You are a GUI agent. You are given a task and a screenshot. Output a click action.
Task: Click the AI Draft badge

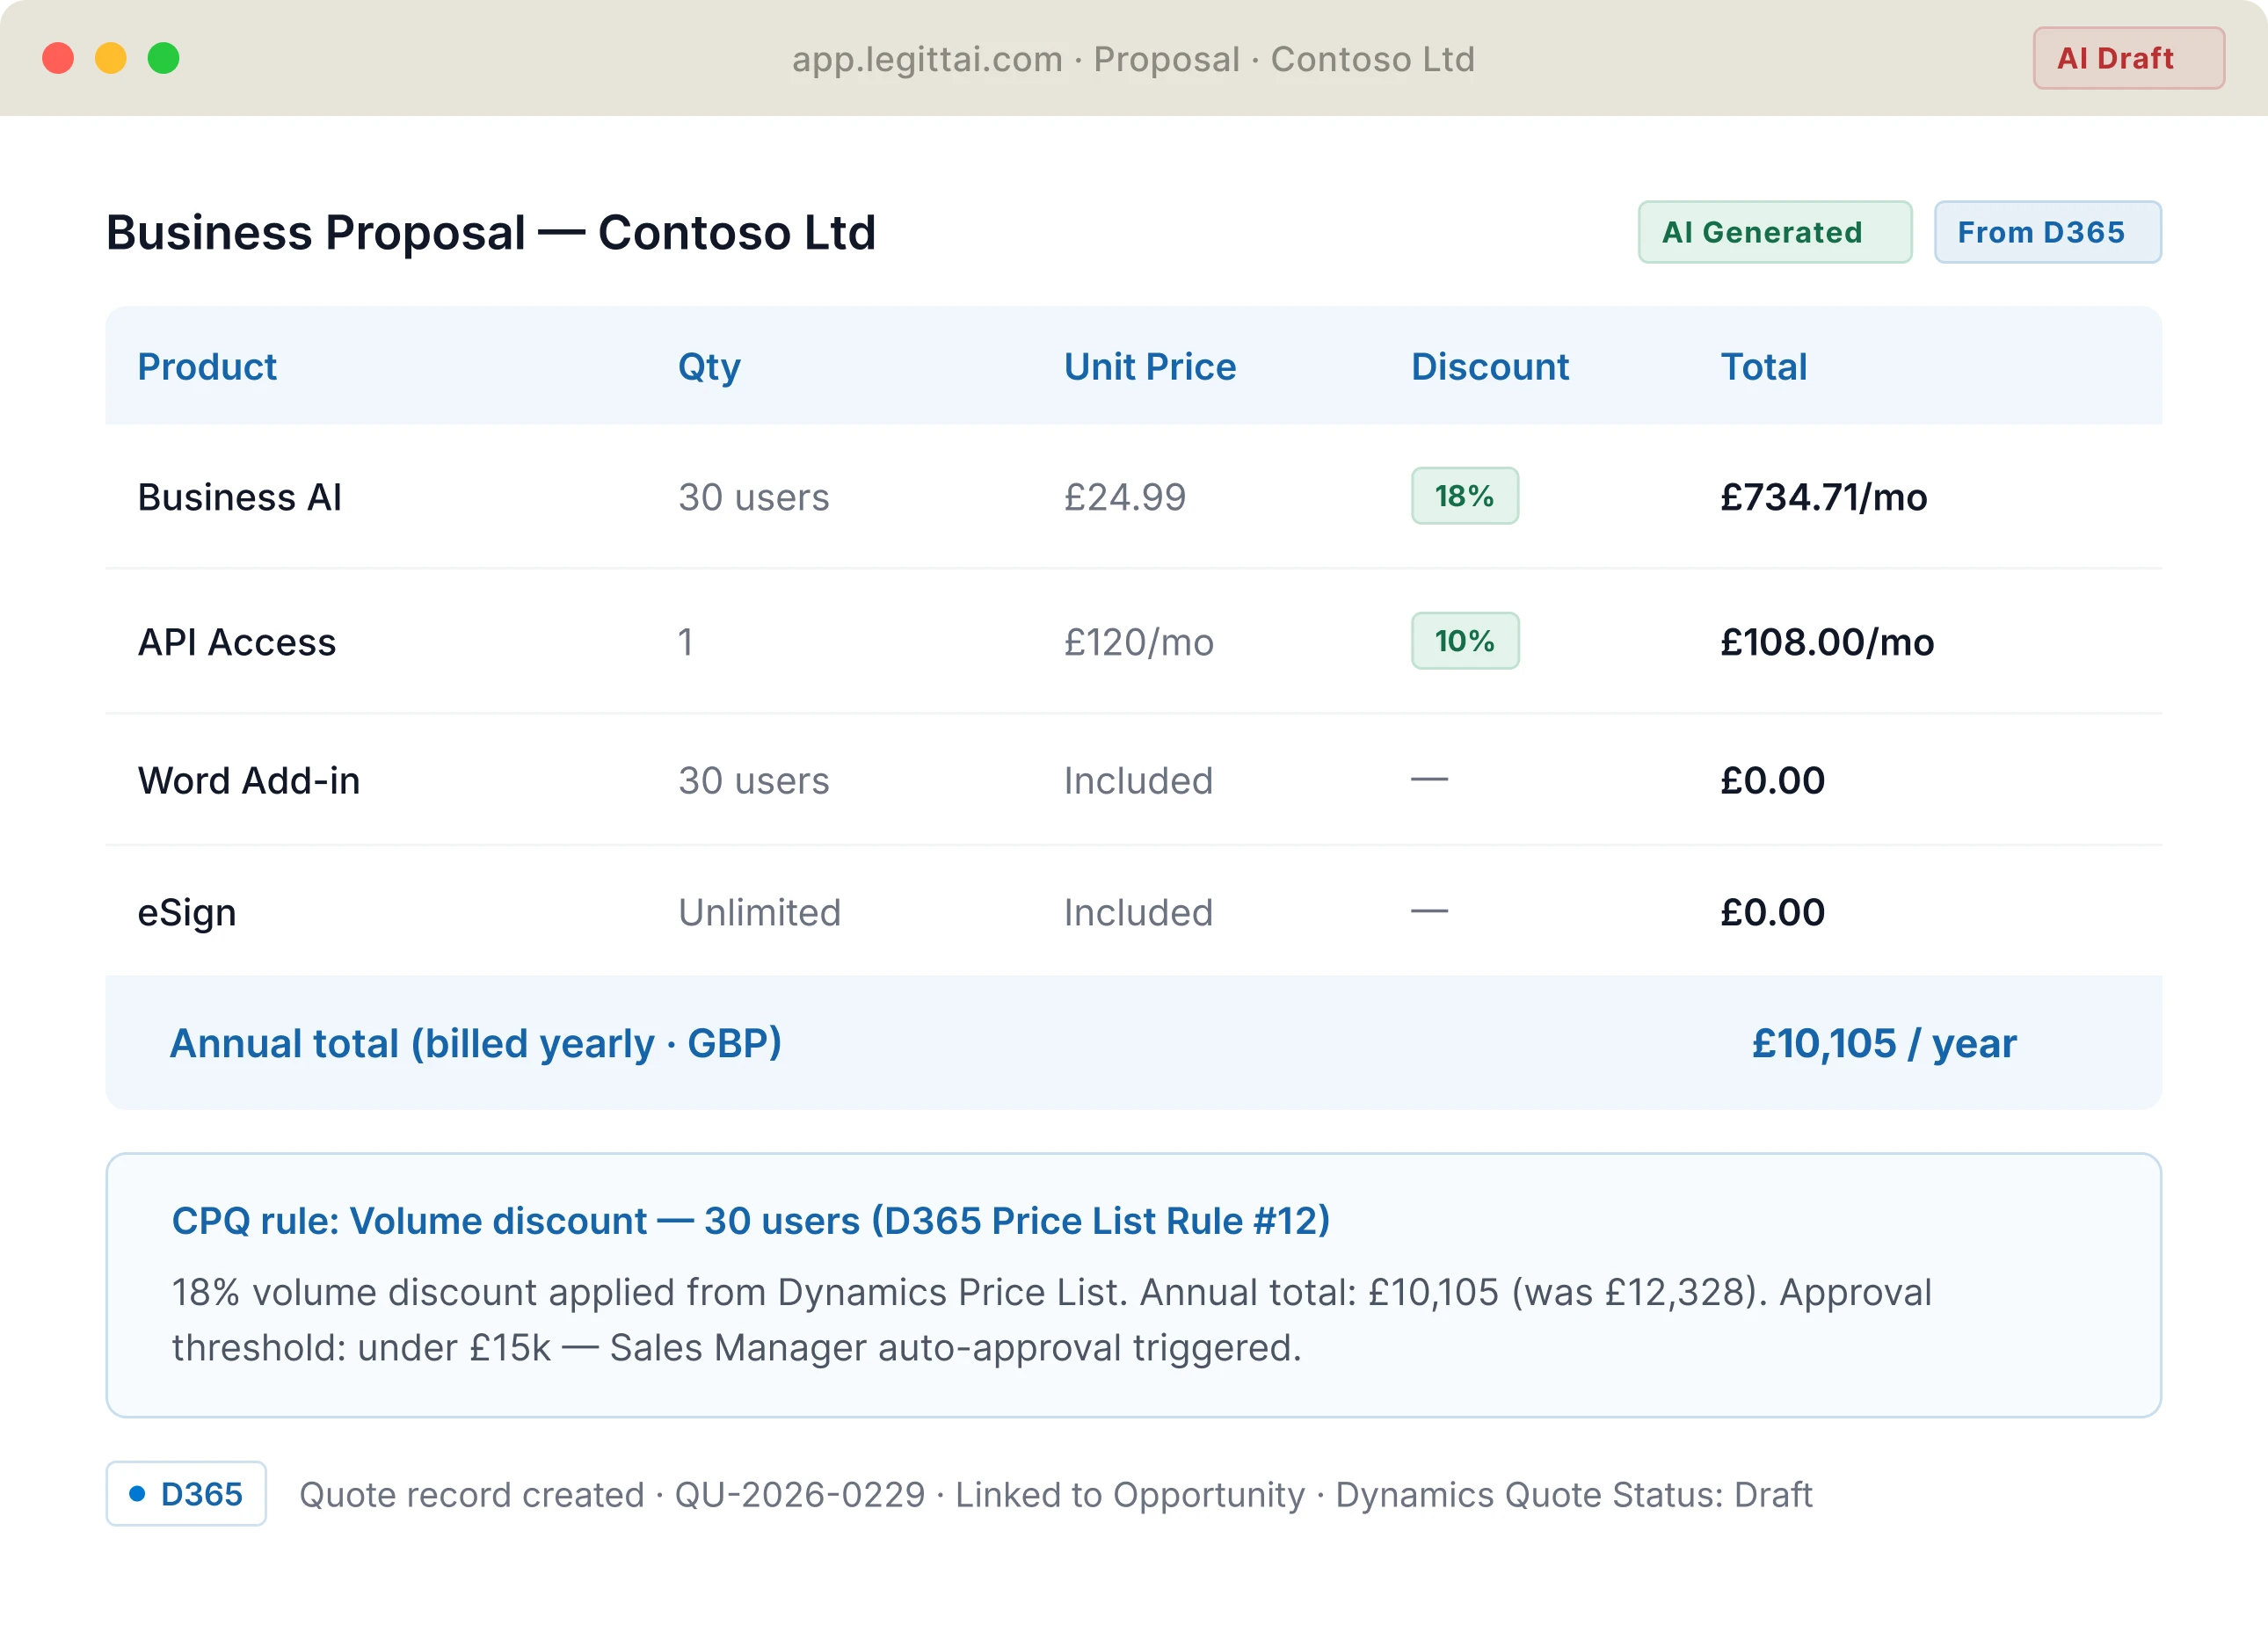click(x=2128, y=58)
